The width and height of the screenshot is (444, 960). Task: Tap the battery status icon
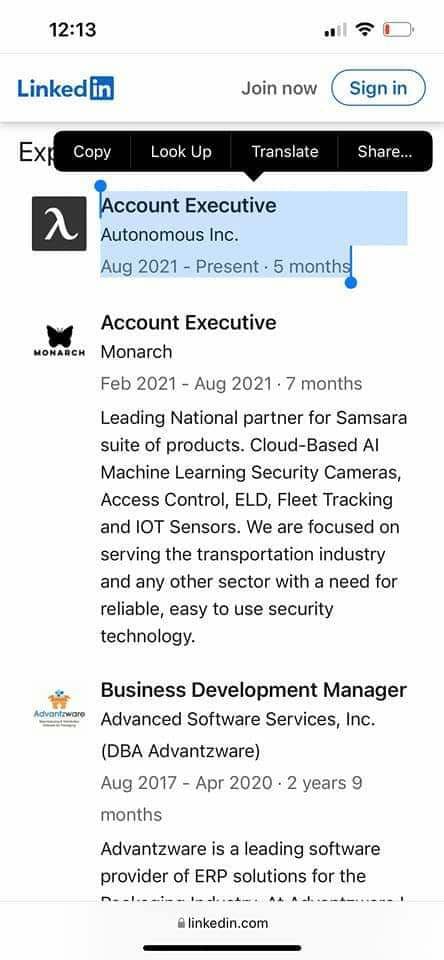pyautogui.click(x=398, y=29)
